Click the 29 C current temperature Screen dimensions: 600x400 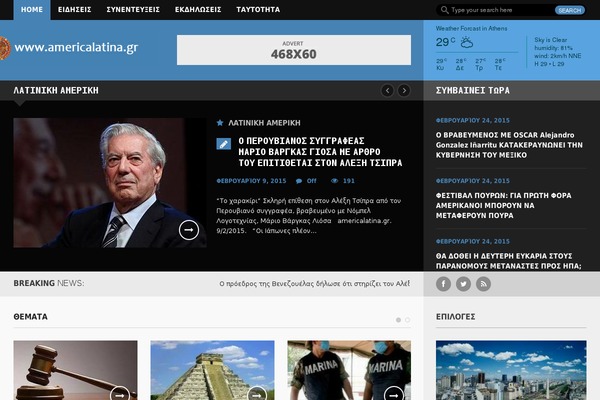[x=445, y=42]
